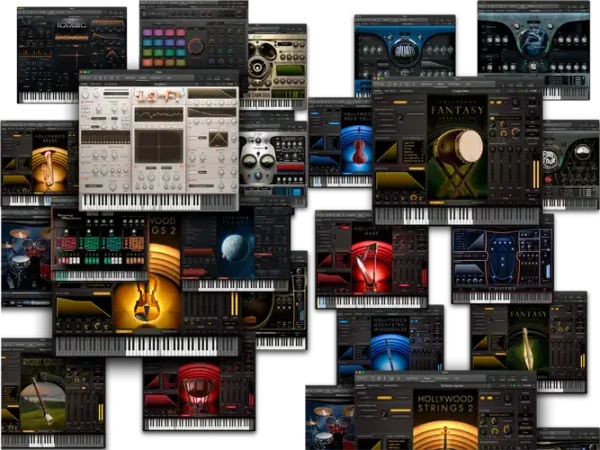Screen dimensions: 600x450
Task: Click the Fab Four round logo dial
Action: 552,158
